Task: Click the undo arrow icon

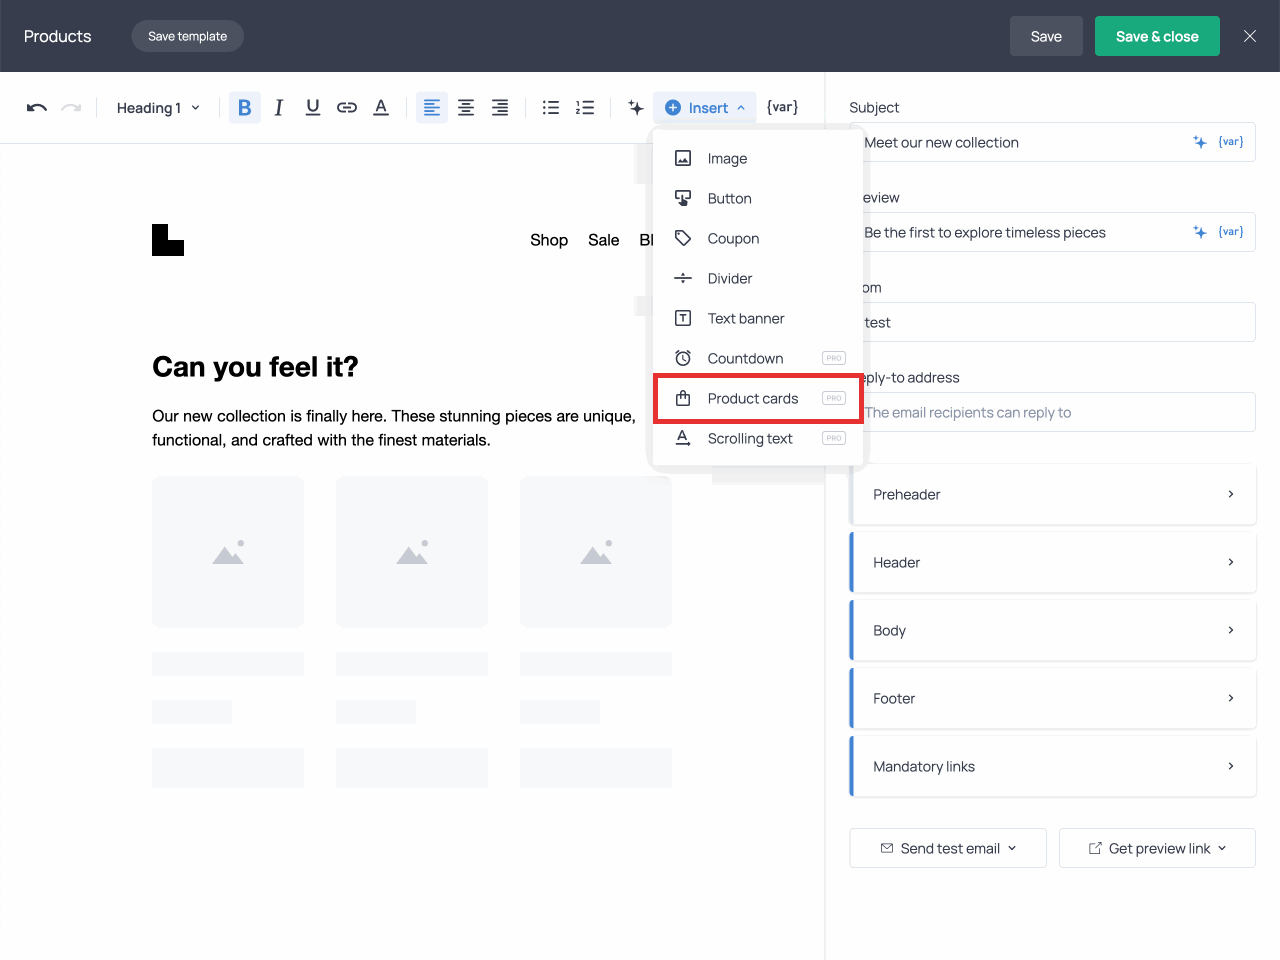Action: pyautogui.click(x=37, y=108)
